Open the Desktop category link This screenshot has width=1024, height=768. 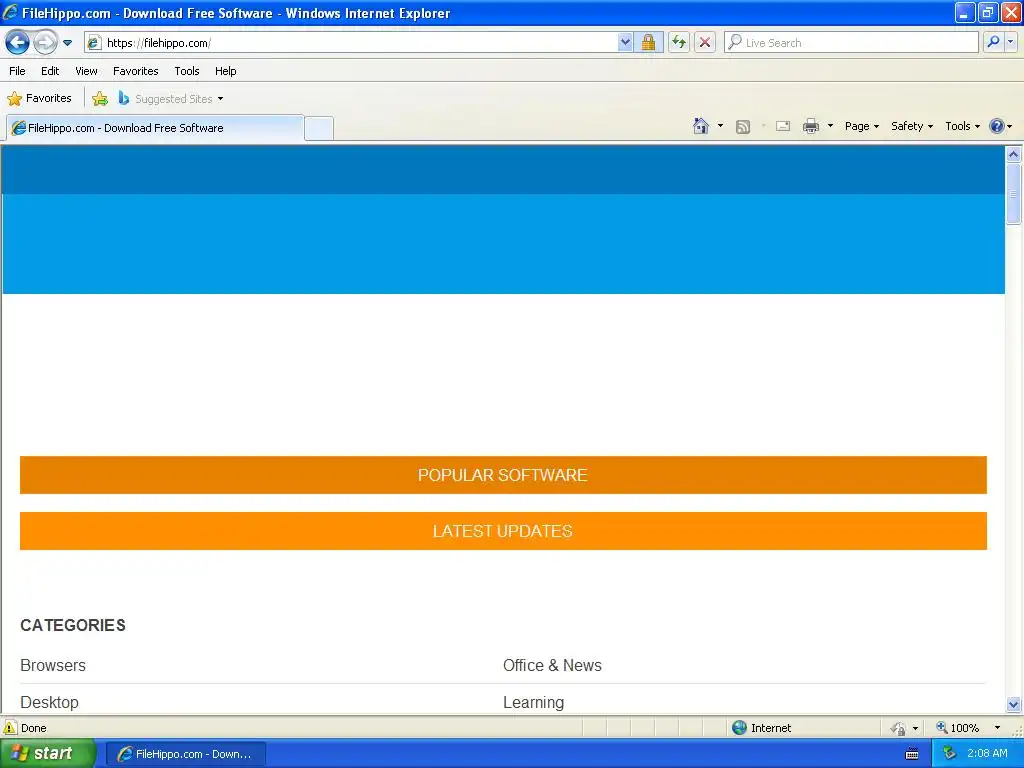(50, 703)
